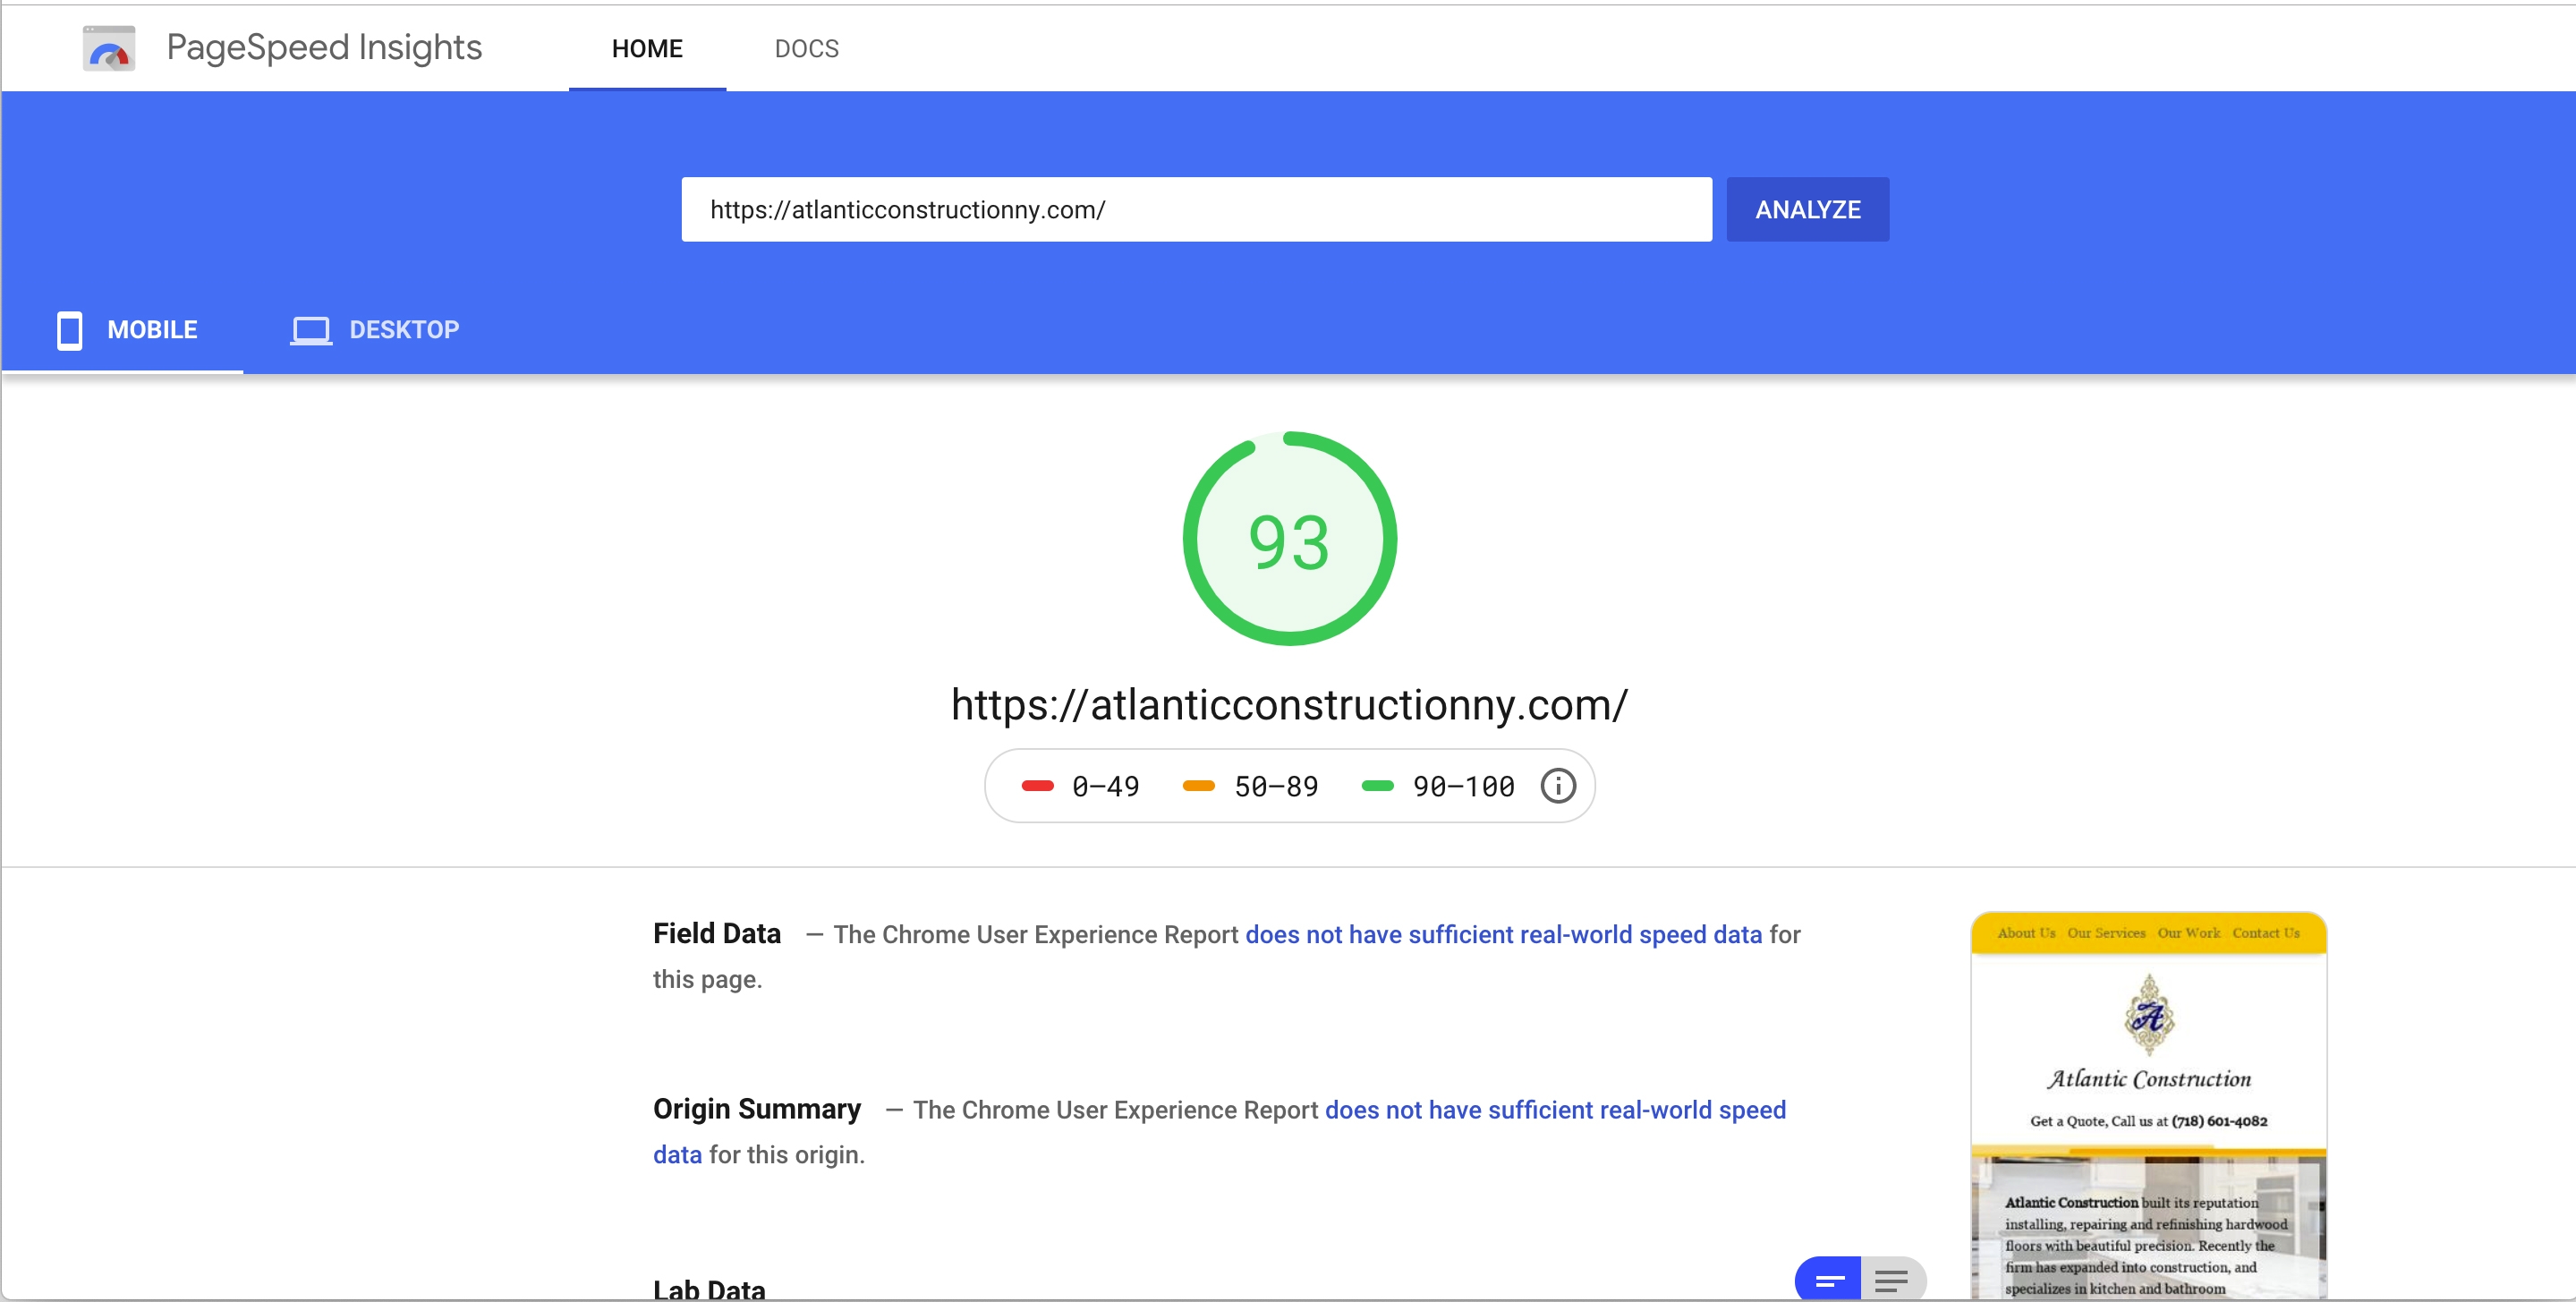
Task: Click the red 0–49 legend marker
Action: point(1037,786)
